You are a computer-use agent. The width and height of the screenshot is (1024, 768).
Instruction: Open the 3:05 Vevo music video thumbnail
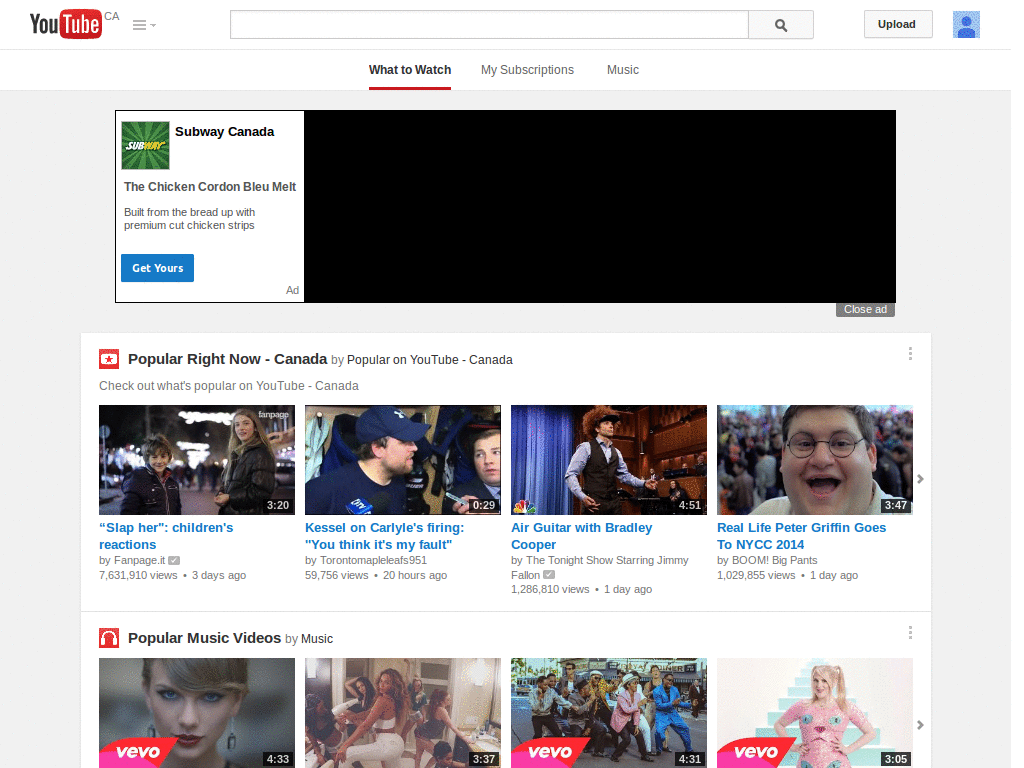click(x=814, y=712)
